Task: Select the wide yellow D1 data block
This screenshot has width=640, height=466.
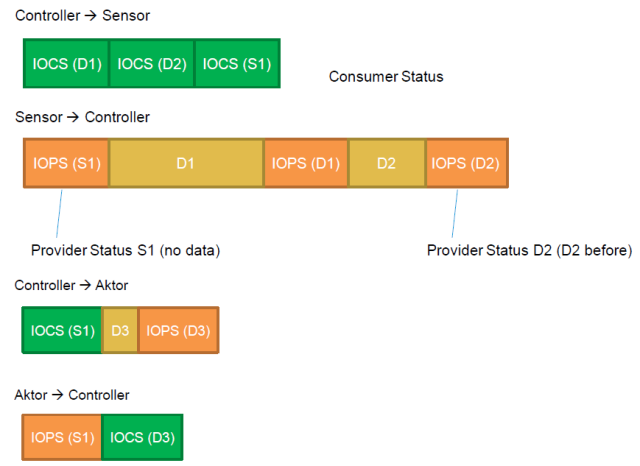Action: [x=186, y=163]
